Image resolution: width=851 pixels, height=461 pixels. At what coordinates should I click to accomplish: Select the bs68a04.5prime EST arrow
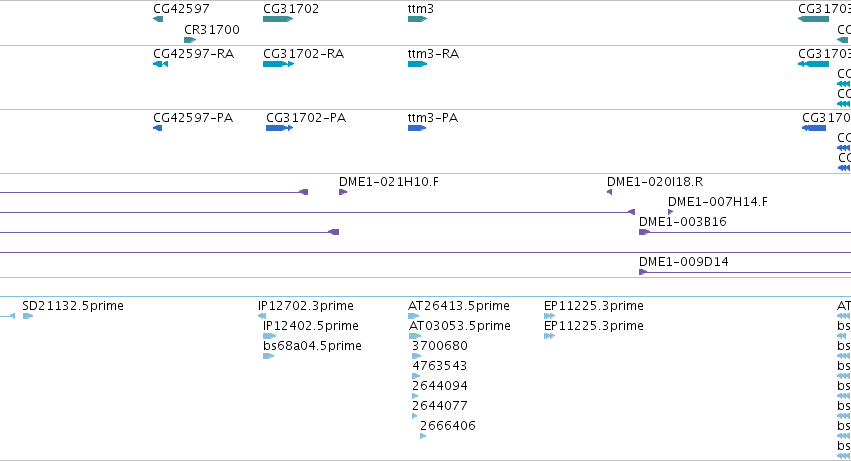pos(269,356)
